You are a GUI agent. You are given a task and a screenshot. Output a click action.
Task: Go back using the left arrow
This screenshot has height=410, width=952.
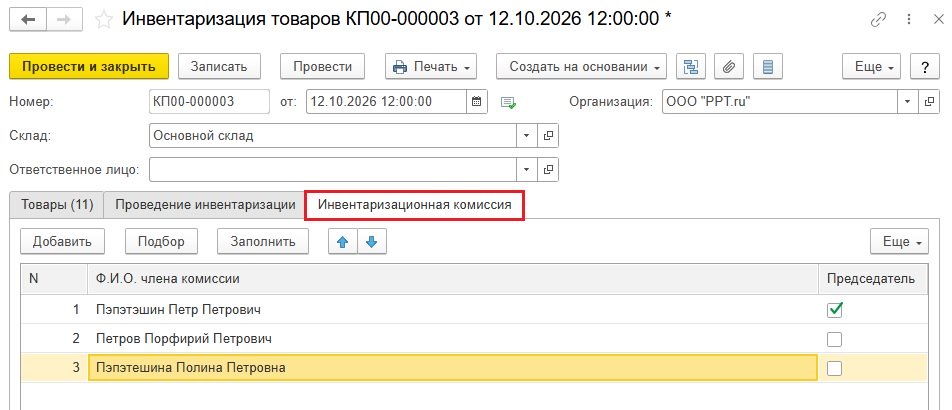[x=29, y=19]
